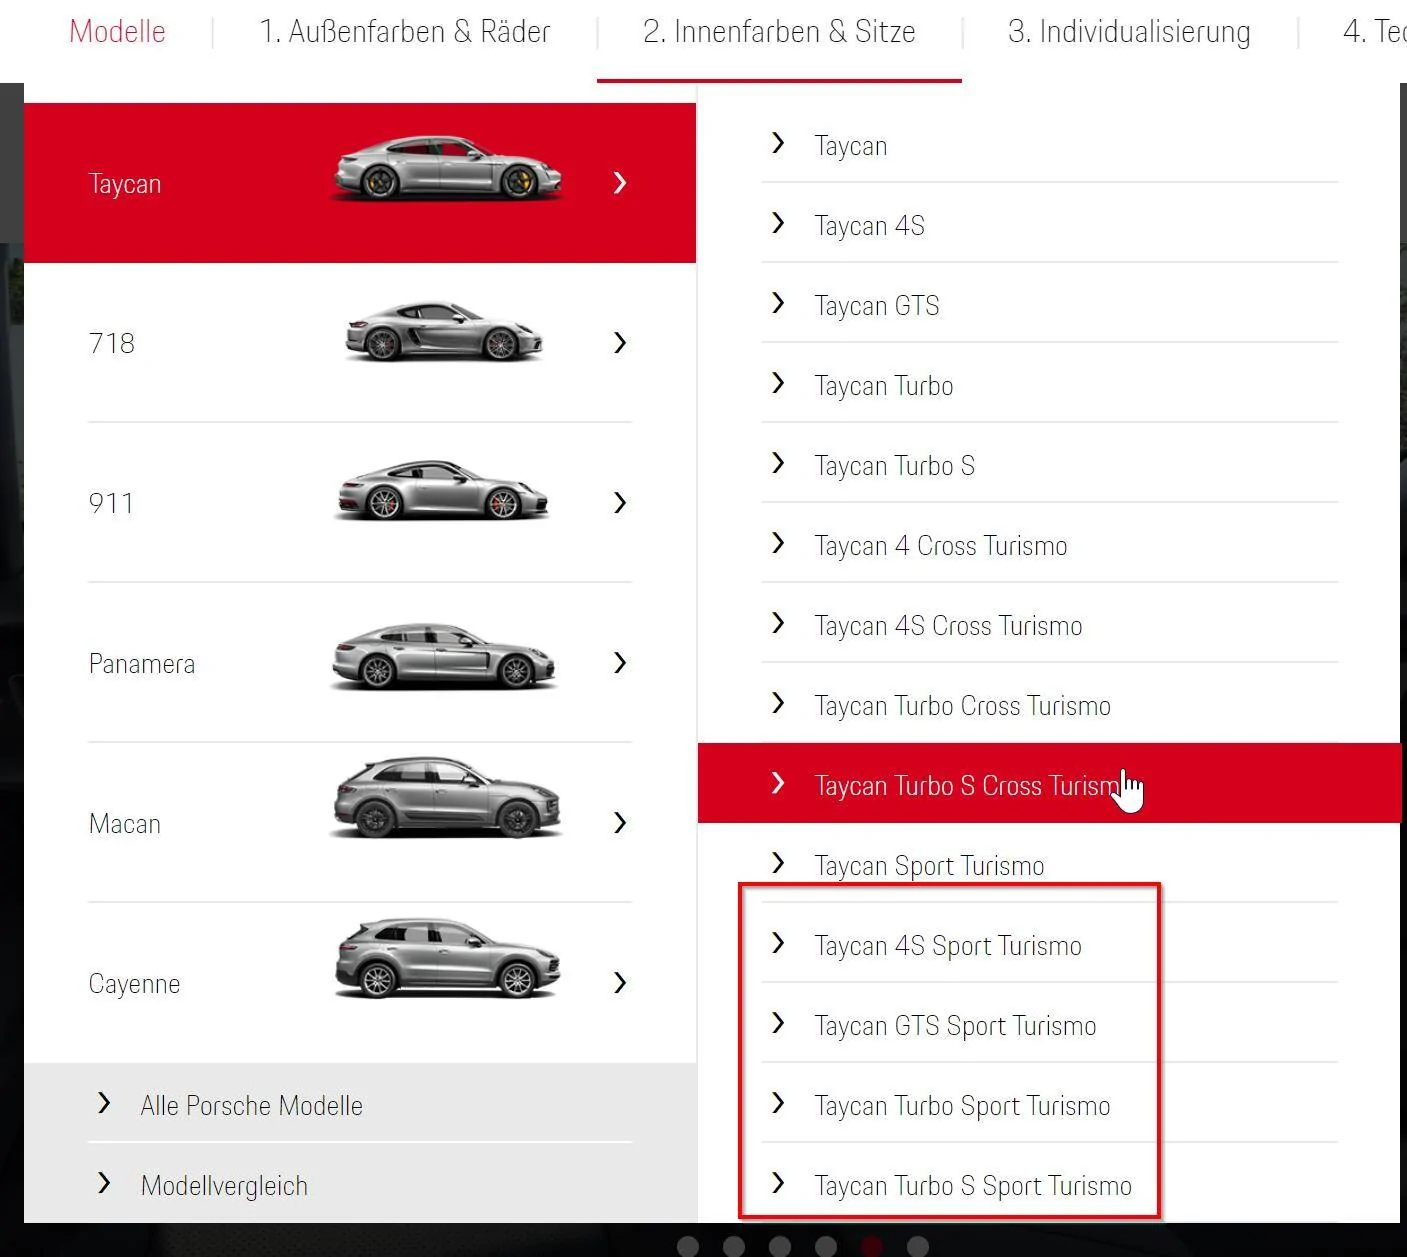Expand 911 series with its right chevron
This screenshot has width=1407, height=1257.
pyautogui.click(x=620, y=502)
